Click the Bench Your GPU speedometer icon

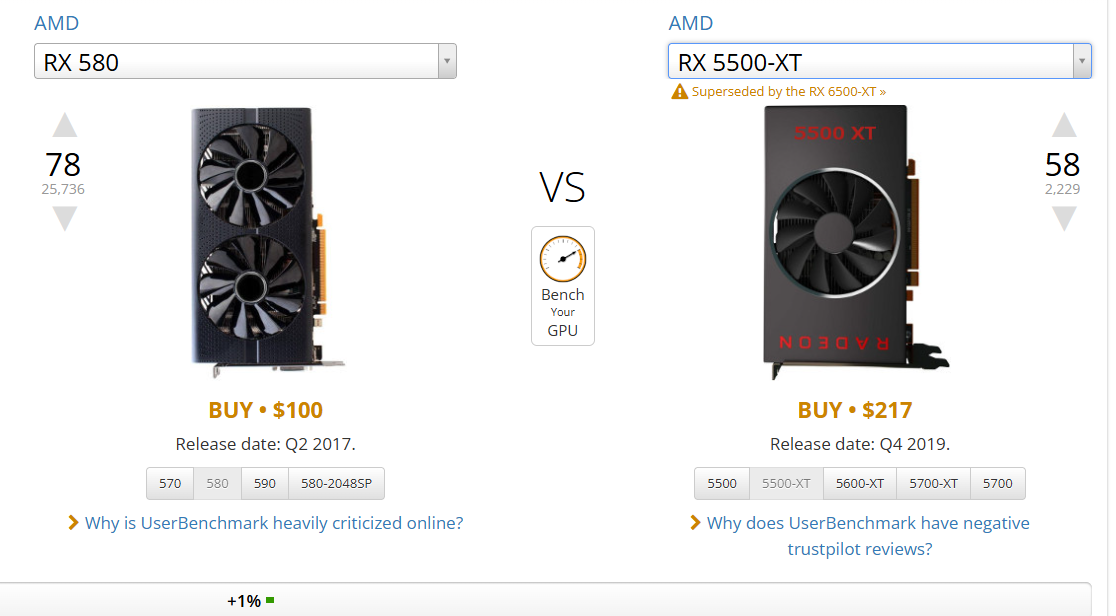(562, 259)
